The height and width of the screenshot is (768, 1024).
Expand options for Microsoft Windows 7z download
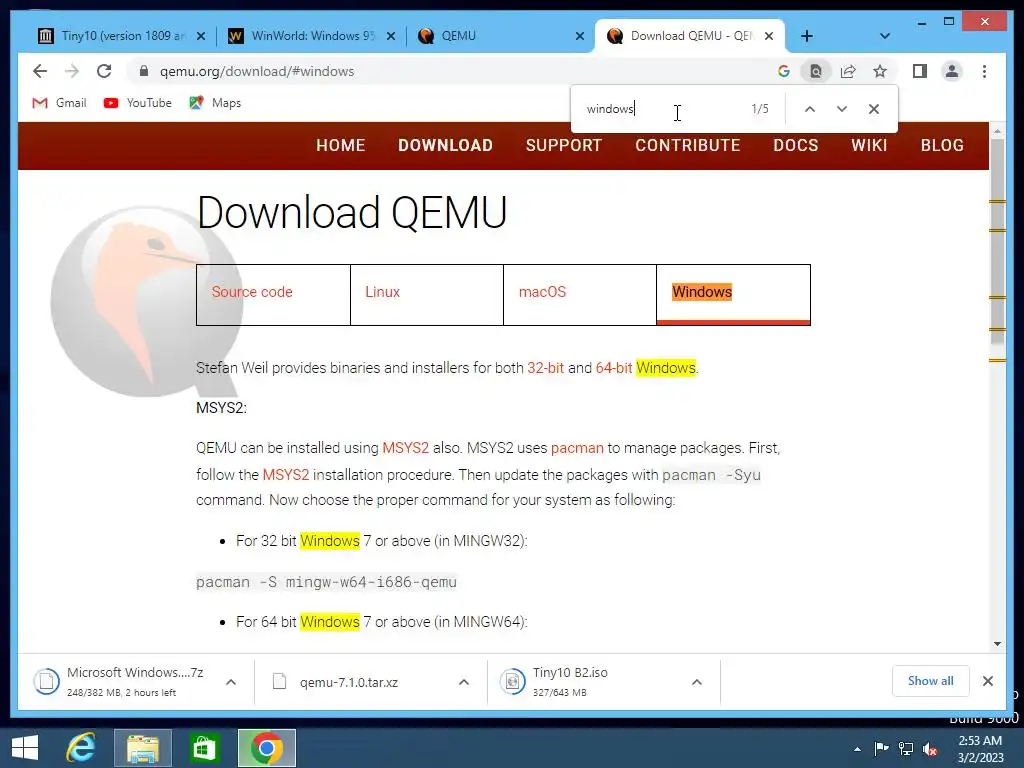(231, 682)
